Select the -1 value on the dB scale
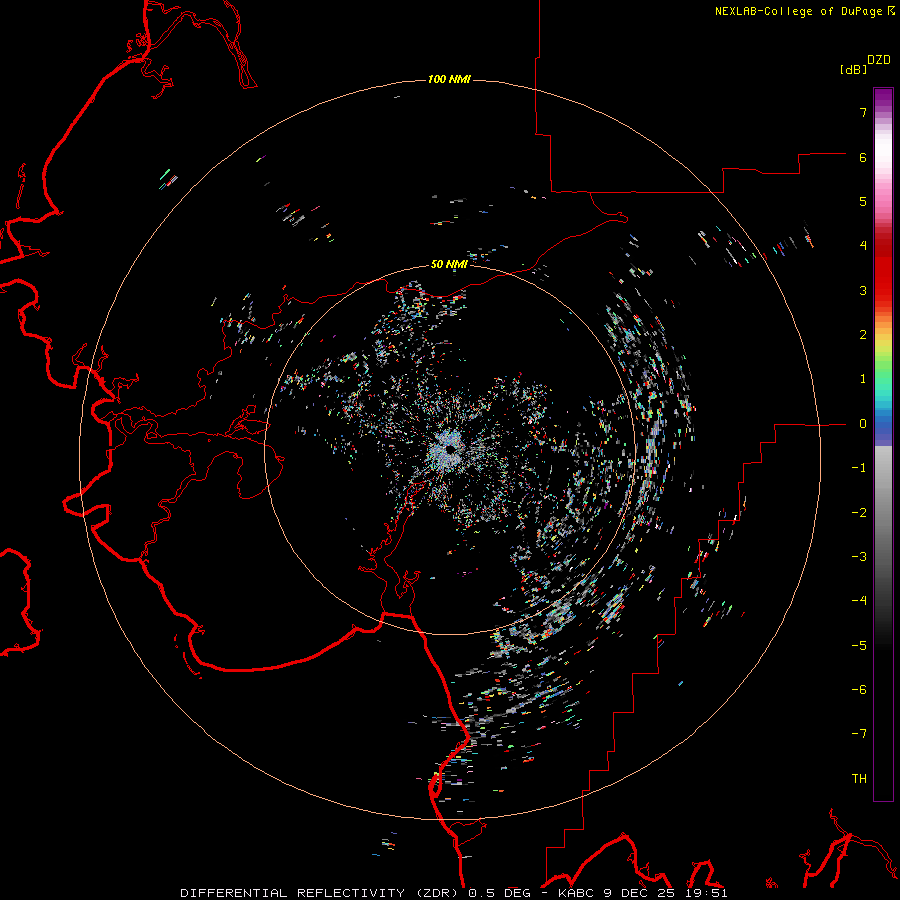Image resolution: width=900 pixels, height=900 pixels. 859,468
